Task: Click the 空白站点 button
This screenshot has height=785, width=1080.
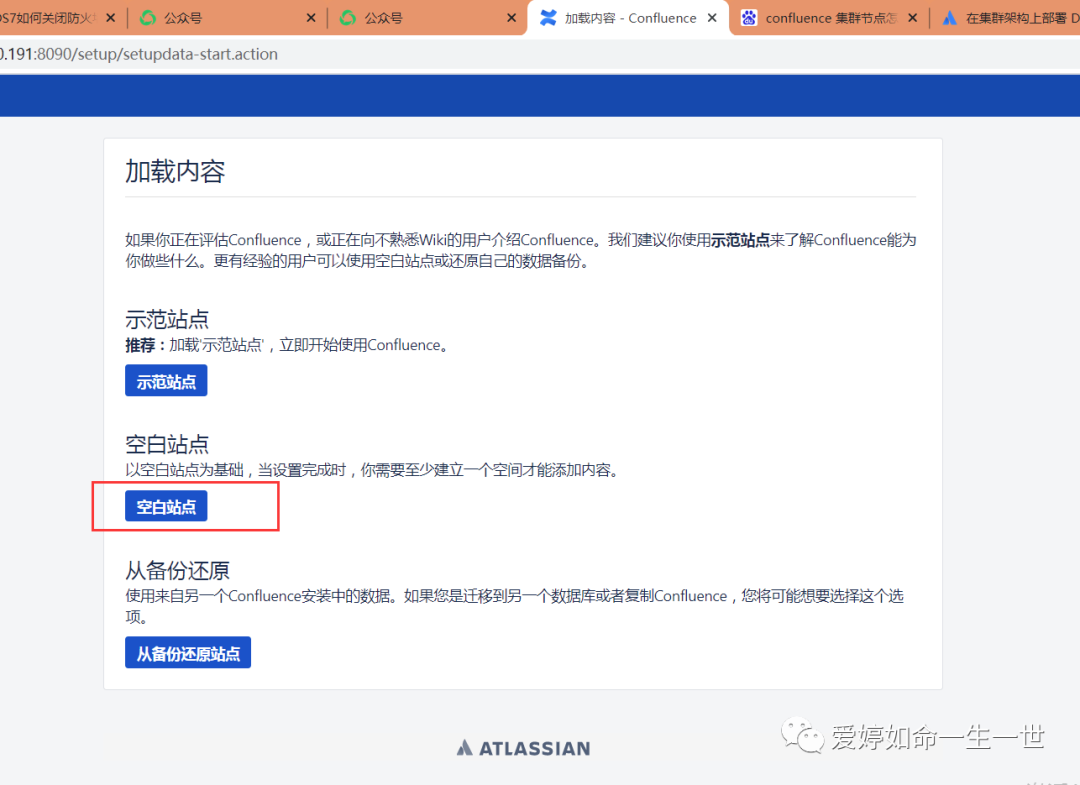Action: tap(166, 506)
